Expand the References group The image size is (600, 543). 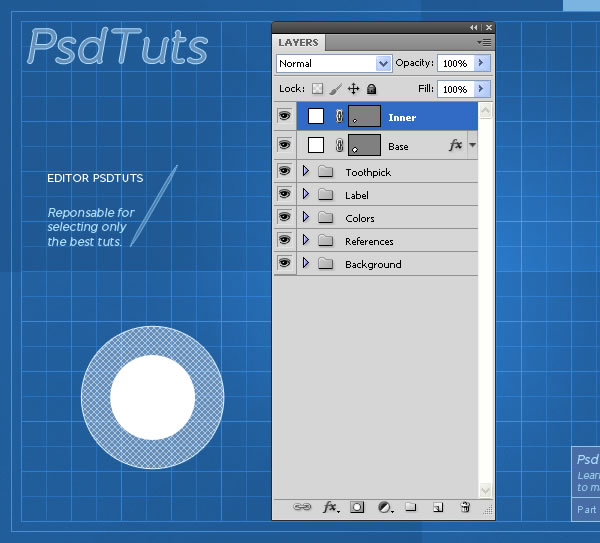(x=306, y=240)
